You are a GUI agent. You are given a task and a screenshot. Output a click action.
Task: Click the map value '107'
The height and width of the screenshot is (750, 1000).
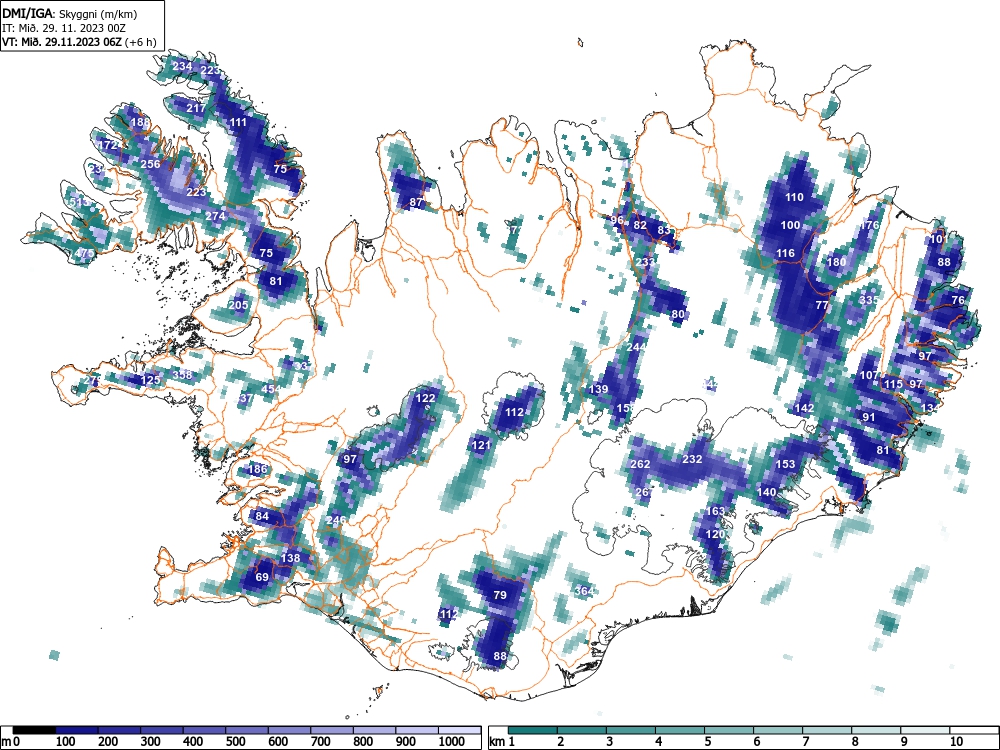870,375
